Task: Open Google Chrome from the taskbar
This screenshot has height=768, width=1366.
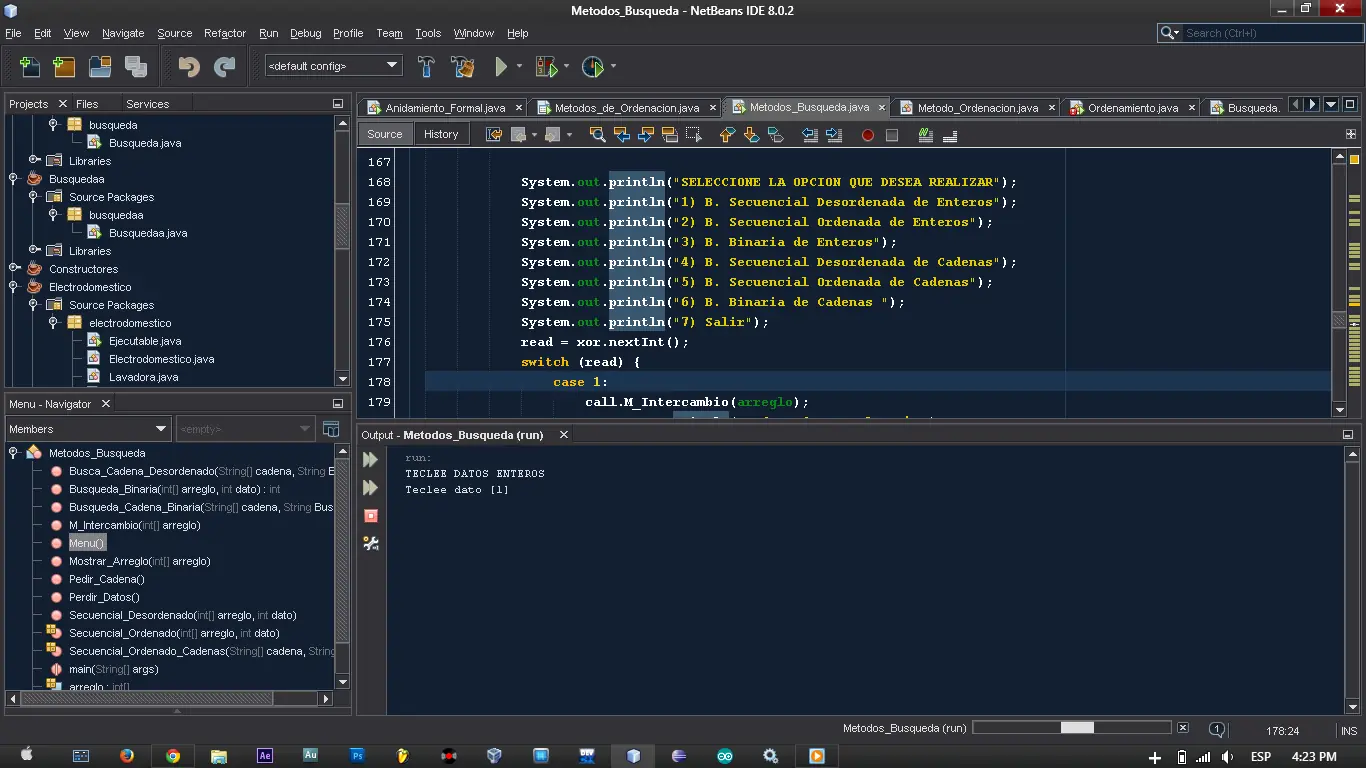Action: [172, 756]
